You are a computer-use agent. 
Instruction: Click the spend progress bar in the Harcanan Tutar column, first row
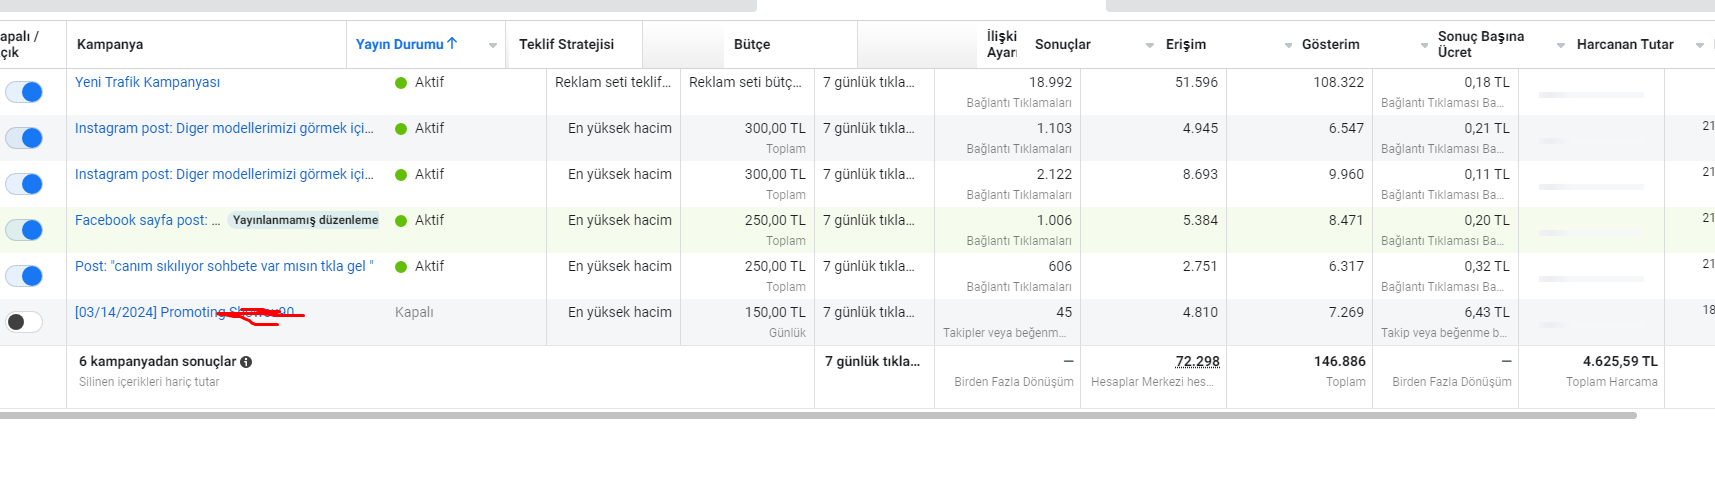1591,94
